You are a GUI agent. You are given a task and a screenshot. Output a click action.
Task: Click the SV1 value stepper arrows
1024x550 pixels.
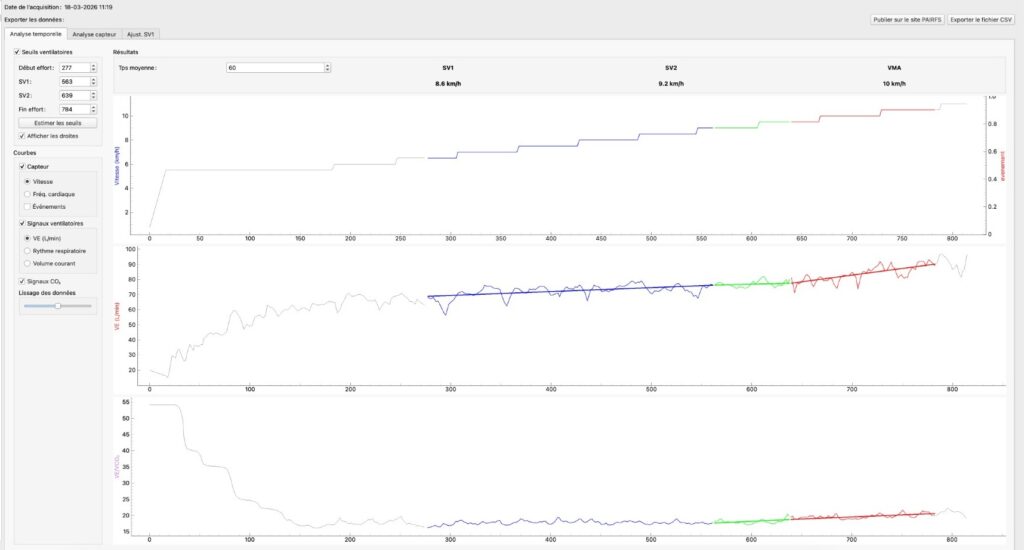tap(93, 82)
